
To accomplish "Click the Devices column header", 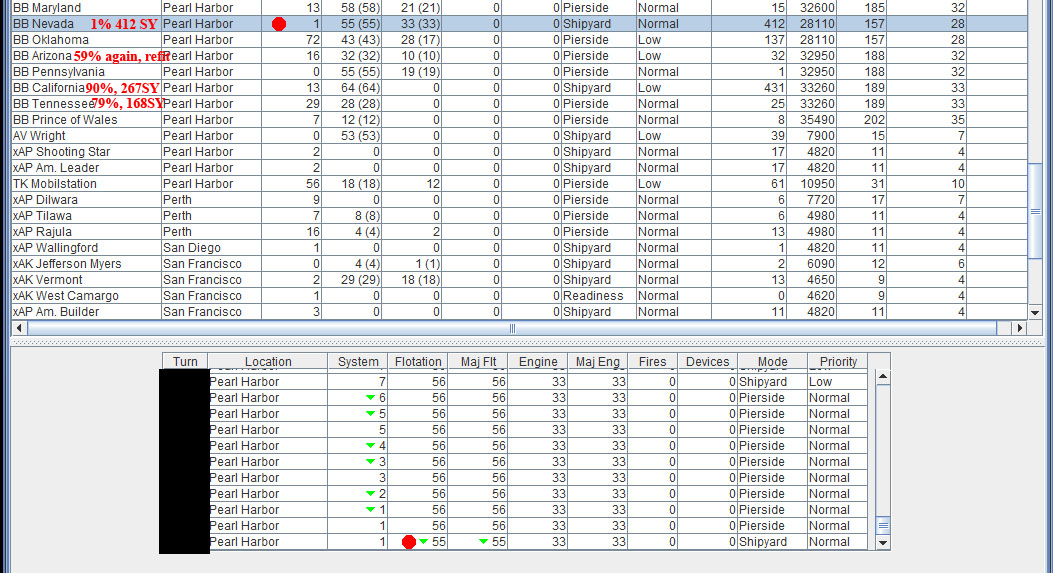I will click(x=707, y=361).
